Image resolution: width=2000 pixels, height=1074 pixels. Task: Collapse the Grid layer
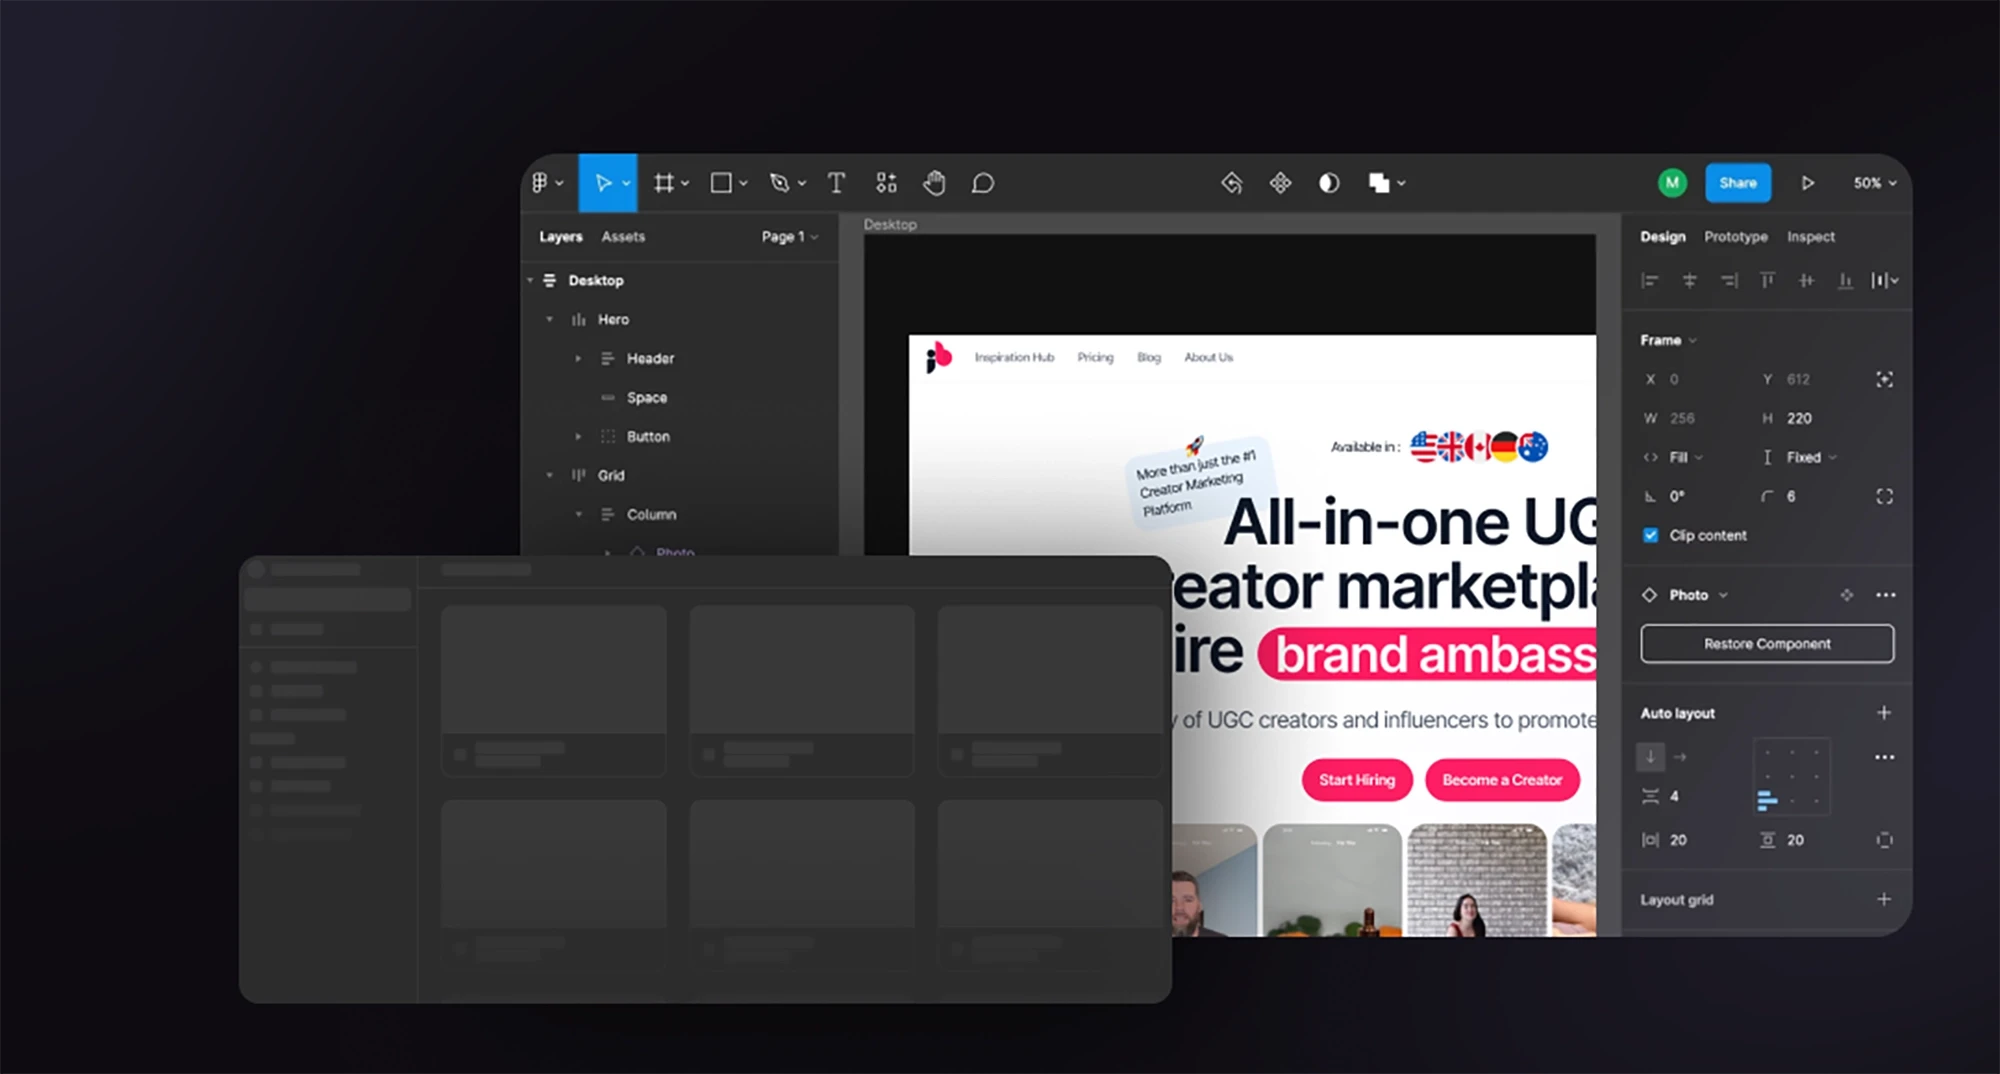point(549,476)
